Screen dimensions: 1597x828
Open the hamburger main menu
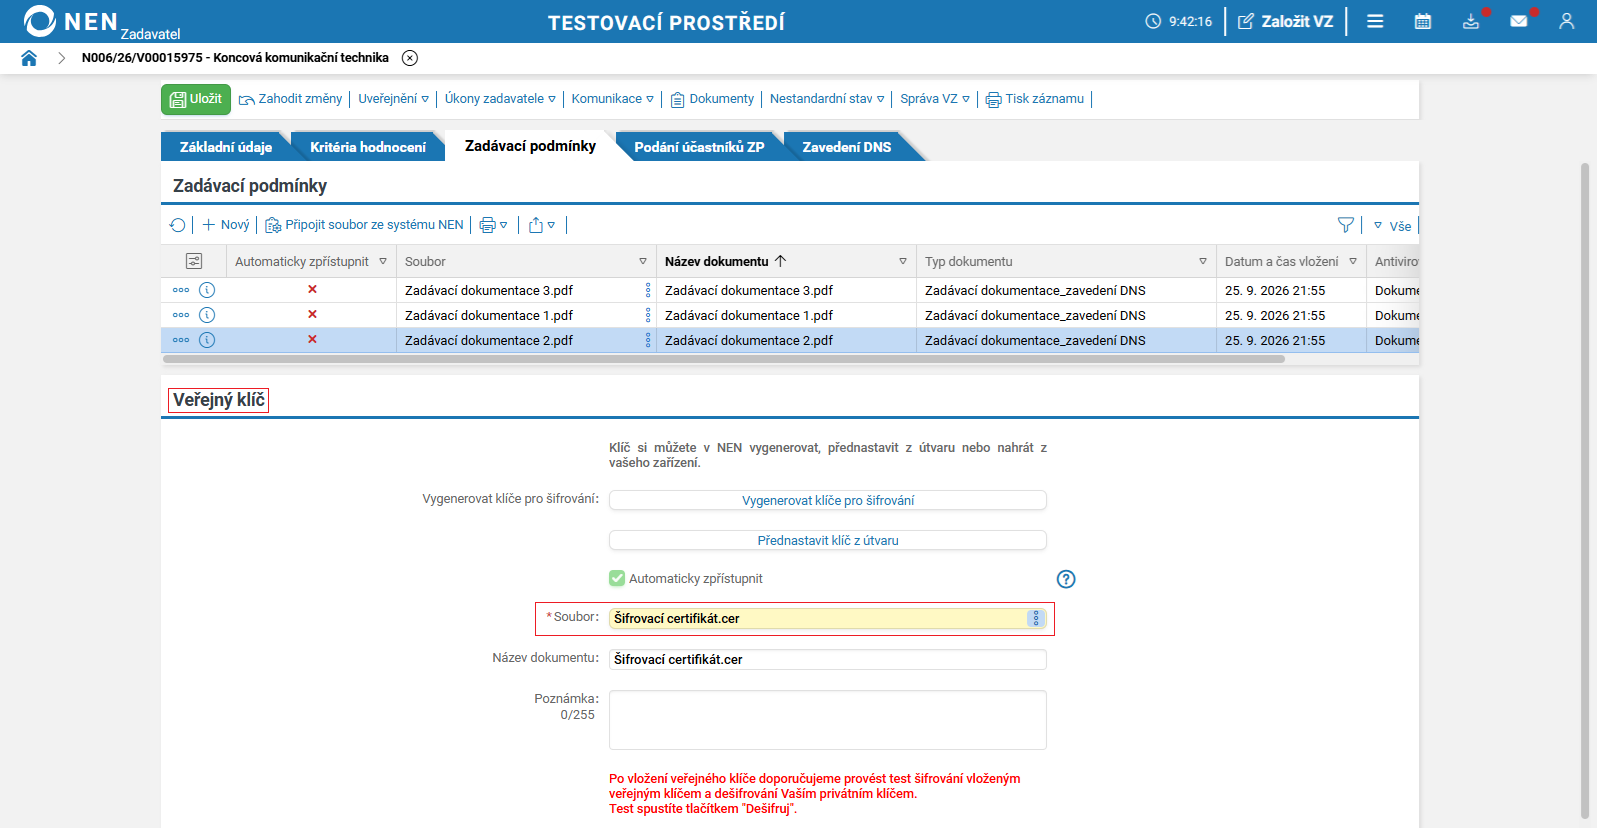click(1375, 21)
